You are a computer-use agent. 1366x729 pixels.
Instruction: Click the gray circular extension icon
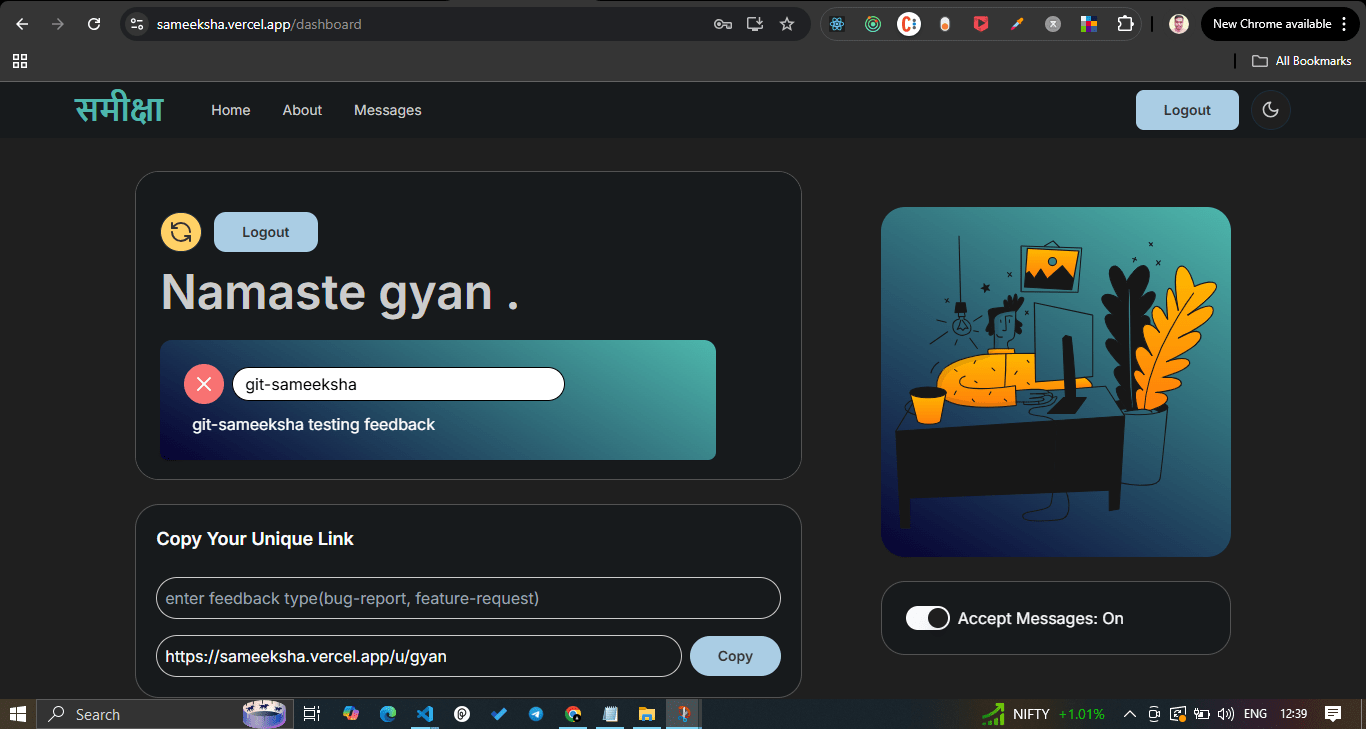point(1053,24)
